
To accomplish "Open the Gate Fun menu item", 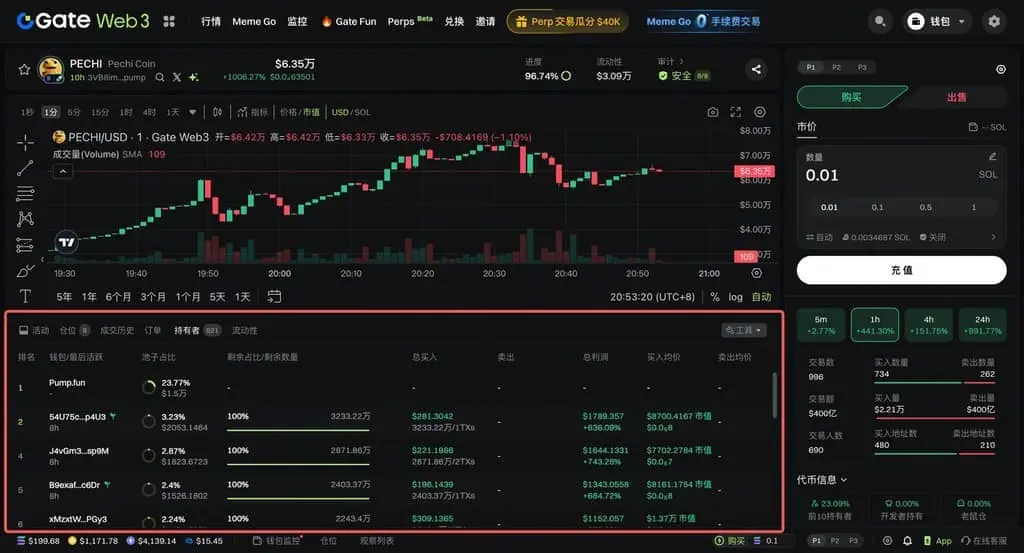I will point(349,22).
